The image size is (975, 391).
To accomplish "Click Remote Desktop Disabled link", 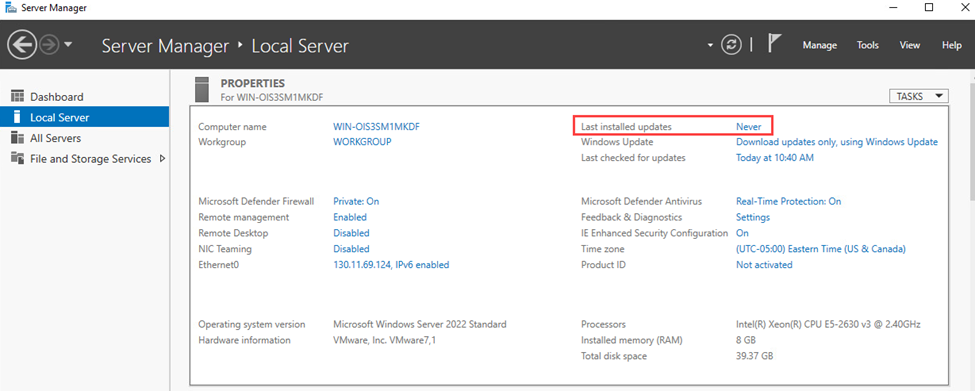I will (351, 233).
